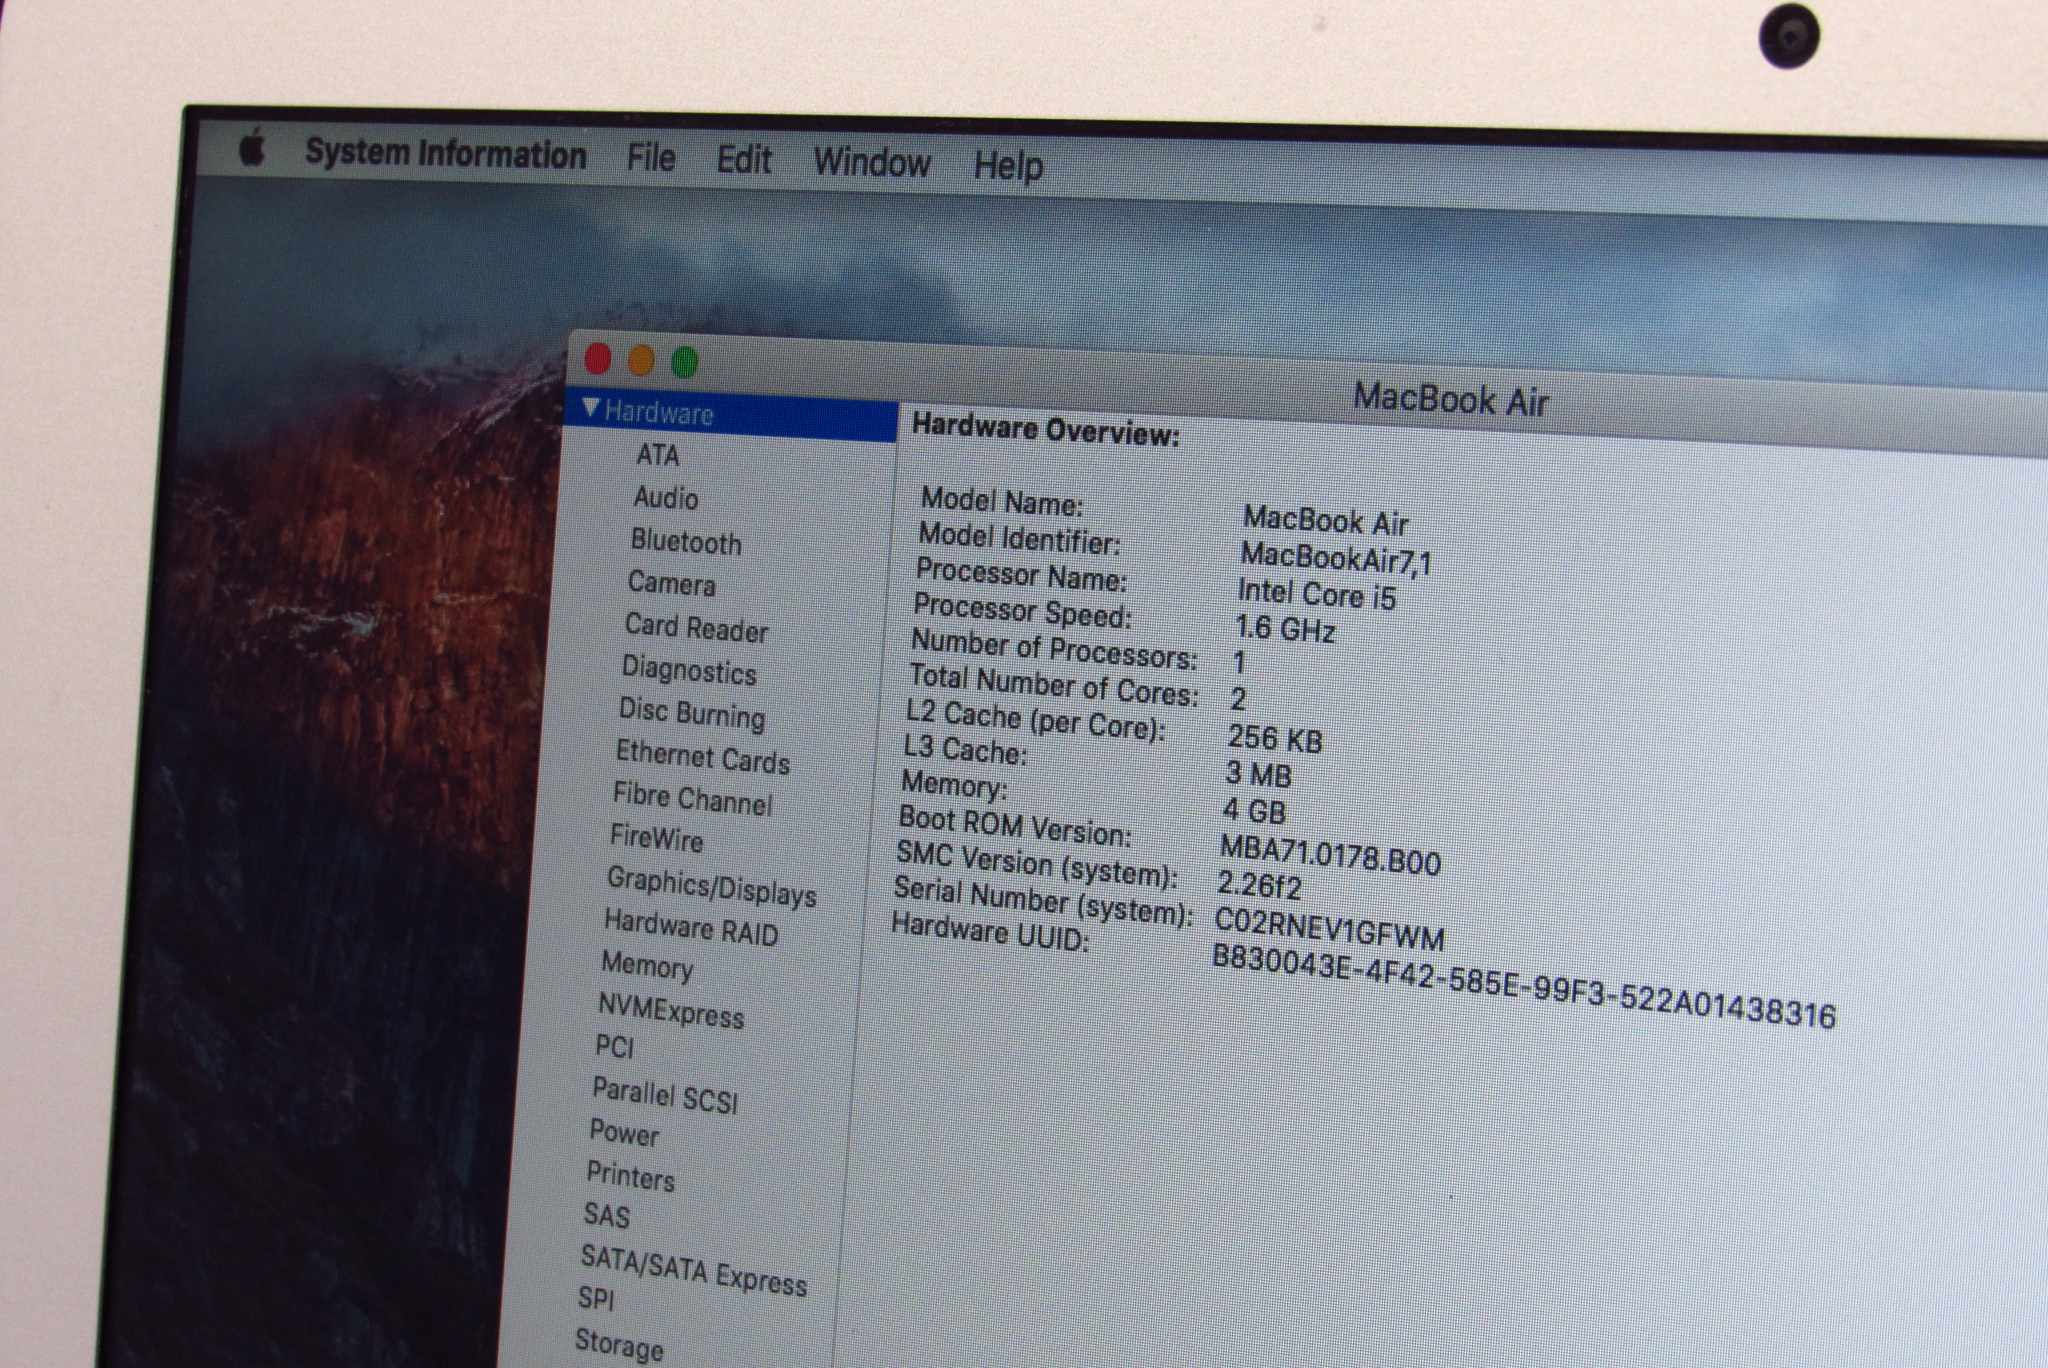Open the Apple menu
2048x1368 pixels.
coord(254,149)
